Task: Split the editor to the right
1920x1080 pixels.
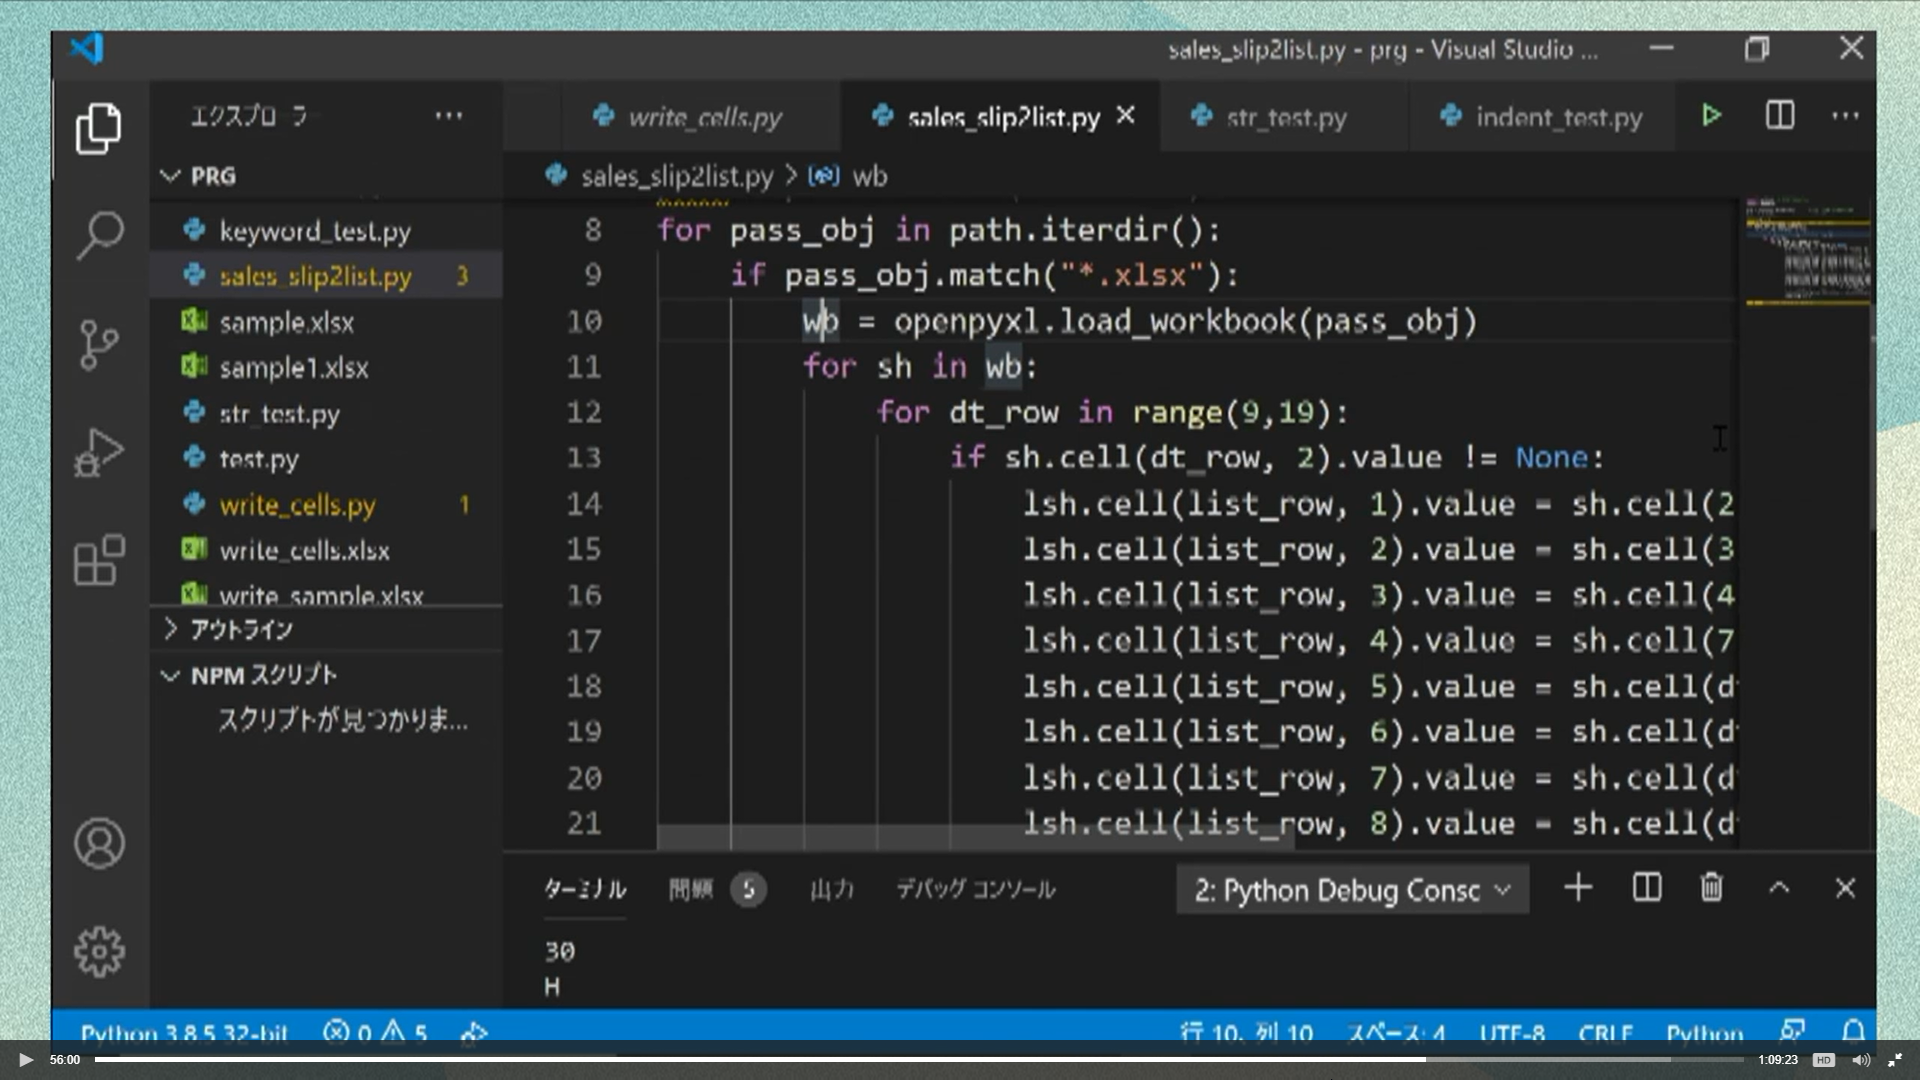Action: [1779, 116]
